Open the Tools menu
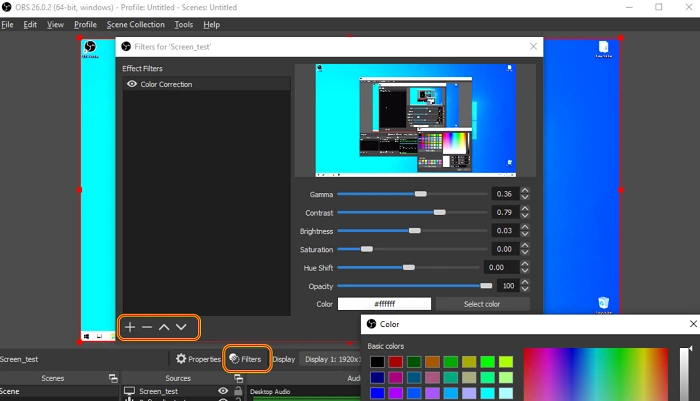Viewport: 700px width, 401px height. [x=183, y=25]
